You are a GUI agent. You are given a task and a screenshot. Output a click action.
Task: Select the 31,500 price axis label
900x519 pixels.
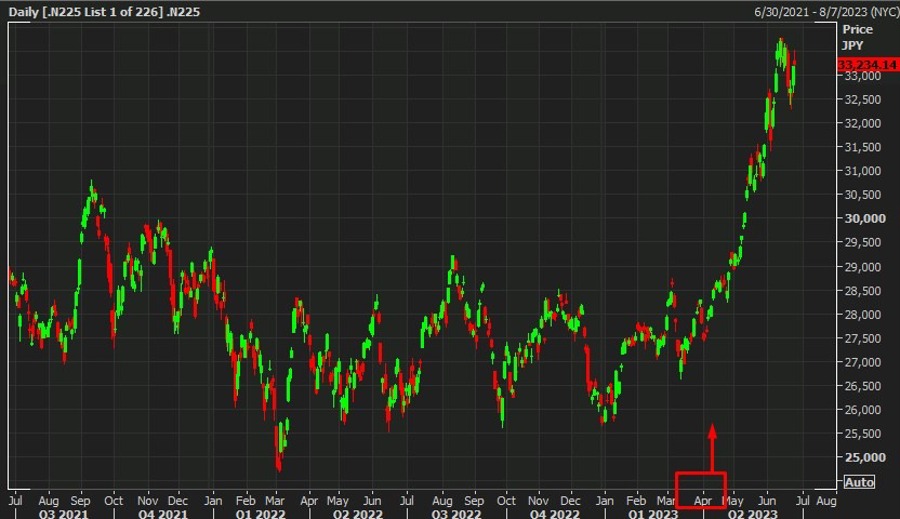coord(862,147)
